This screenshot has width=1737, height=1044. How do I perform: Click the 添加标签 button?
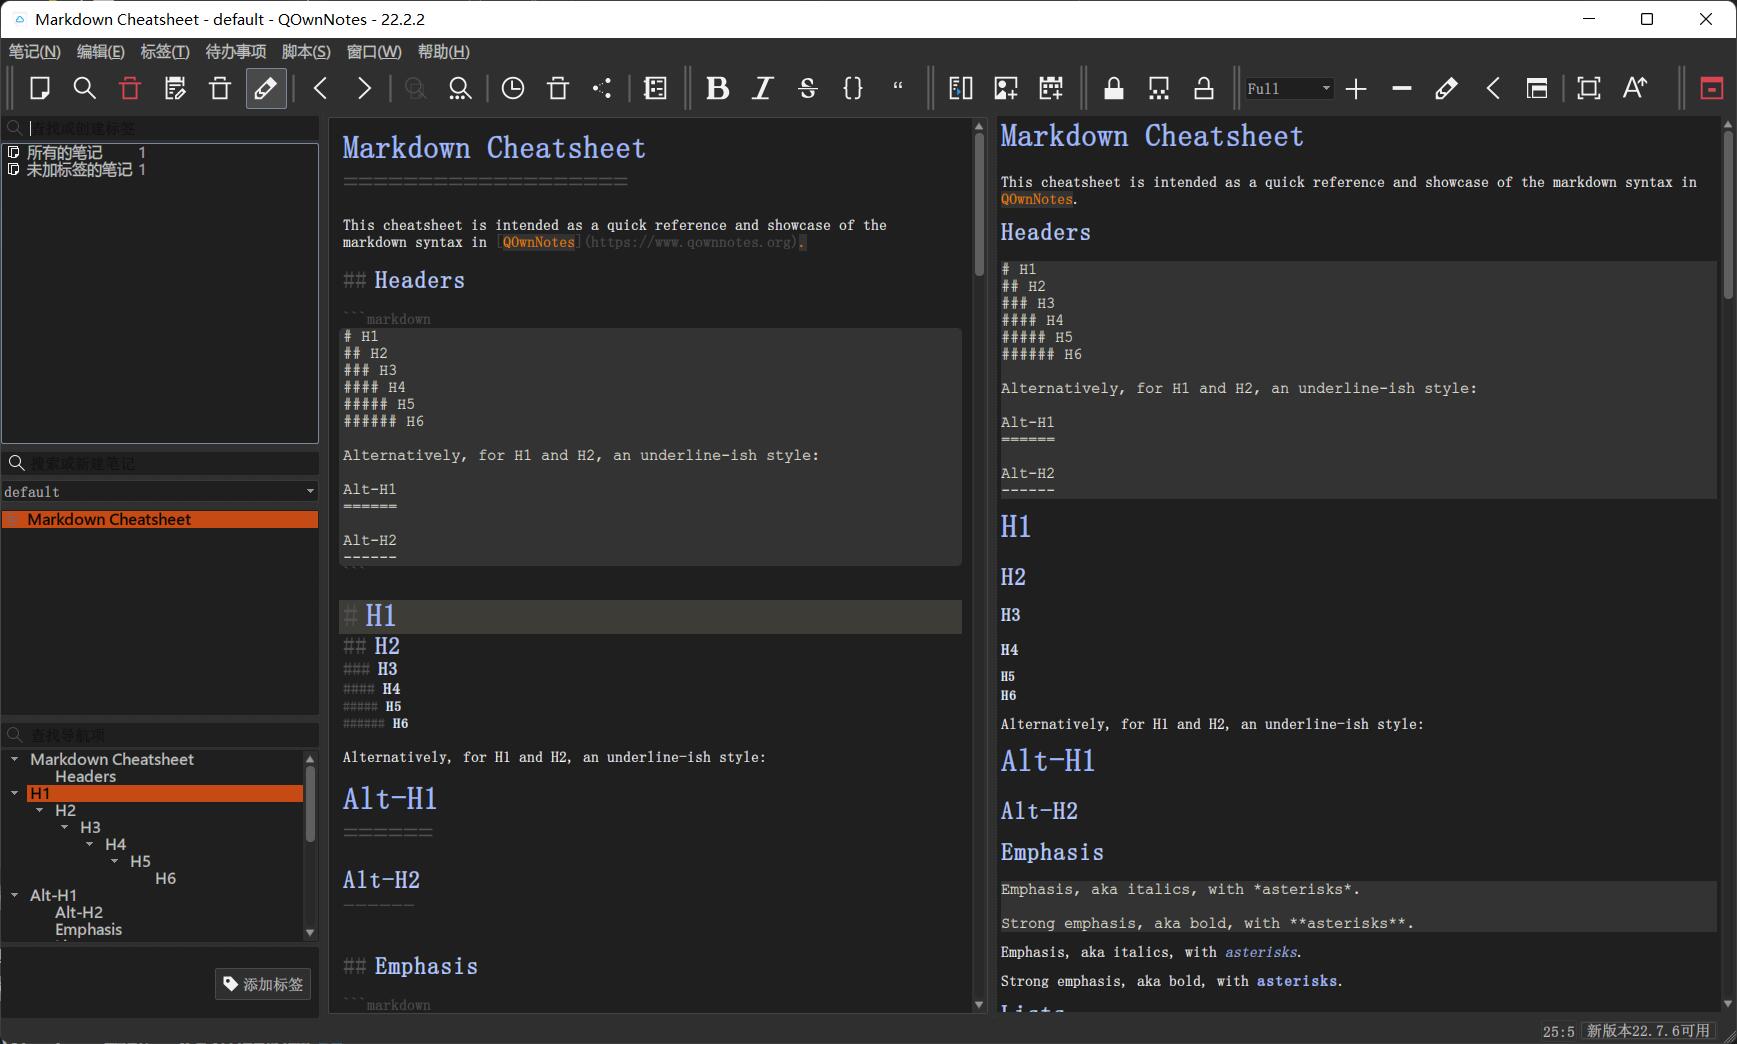[263, 984]
